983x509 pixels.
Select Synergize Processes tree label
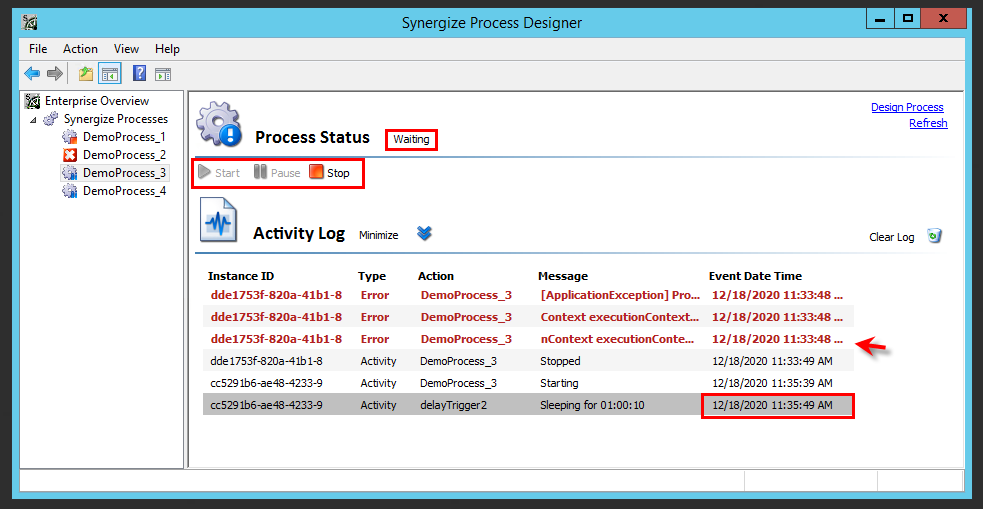pos(116,119)
